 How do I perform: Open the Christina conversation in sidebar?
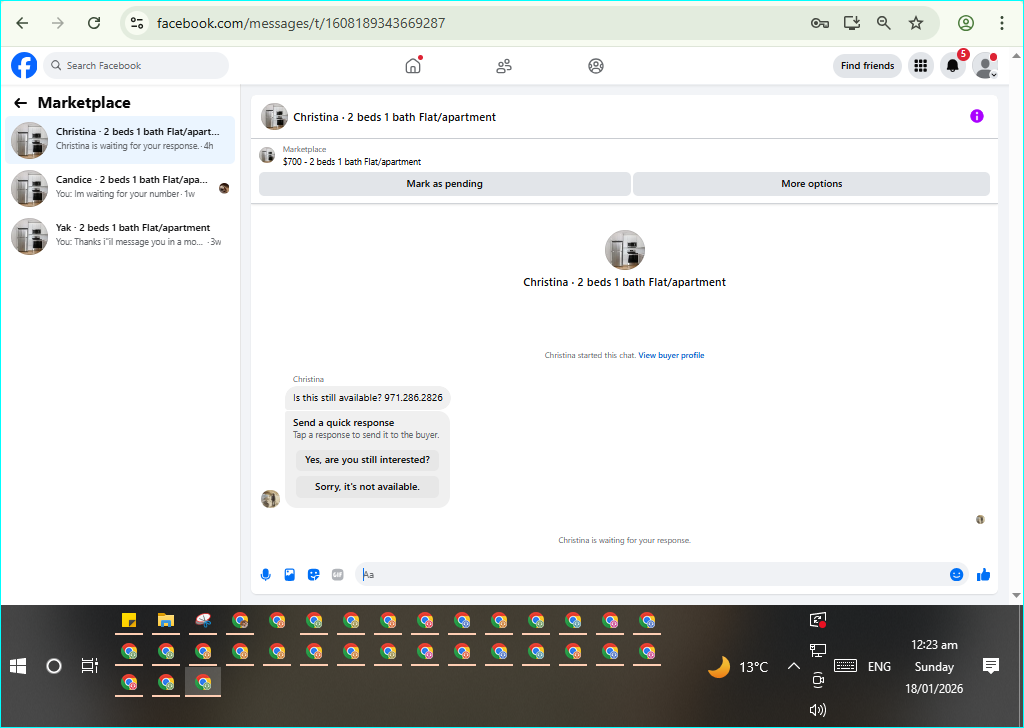point(120,140)
